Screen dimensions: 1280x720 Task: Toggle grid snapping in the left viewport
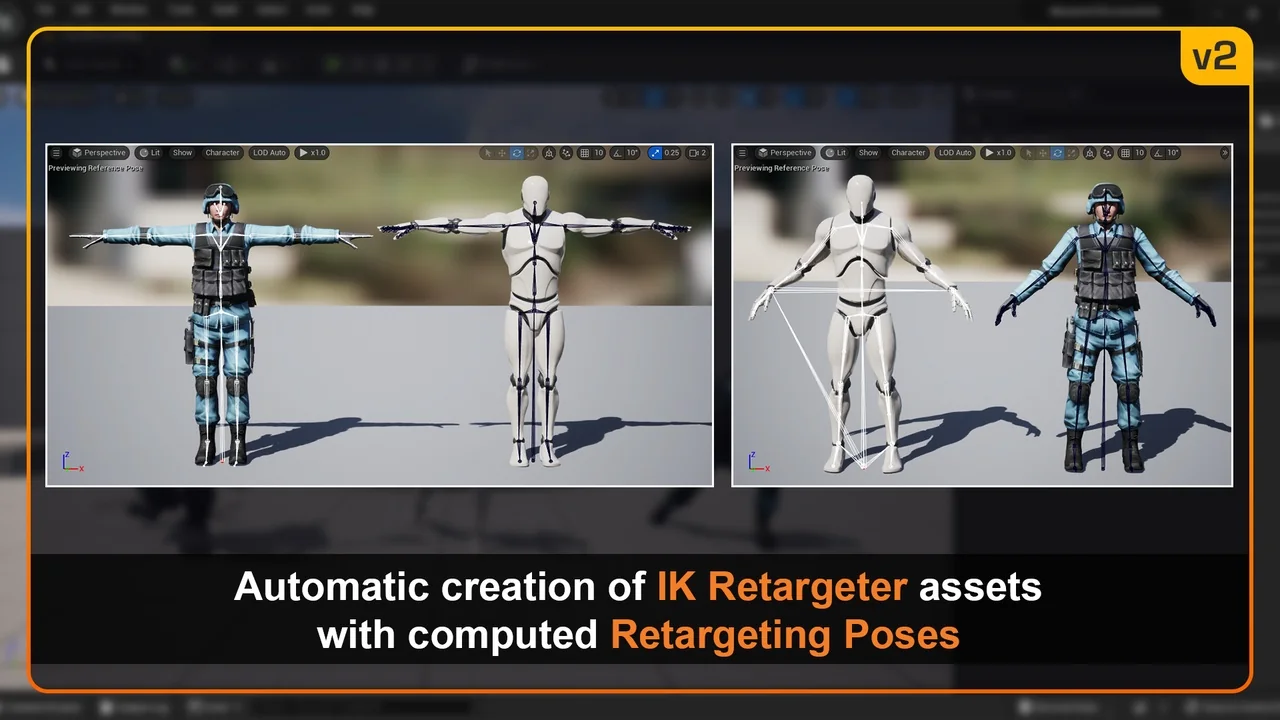coord(585,153)
